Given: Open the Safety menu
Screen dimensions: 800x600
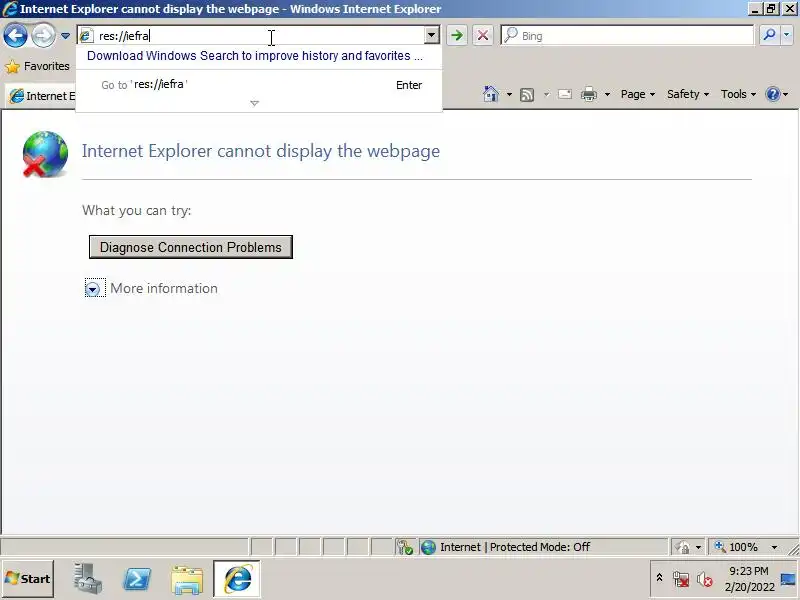Looking at the screenshot, I should 688,94.
